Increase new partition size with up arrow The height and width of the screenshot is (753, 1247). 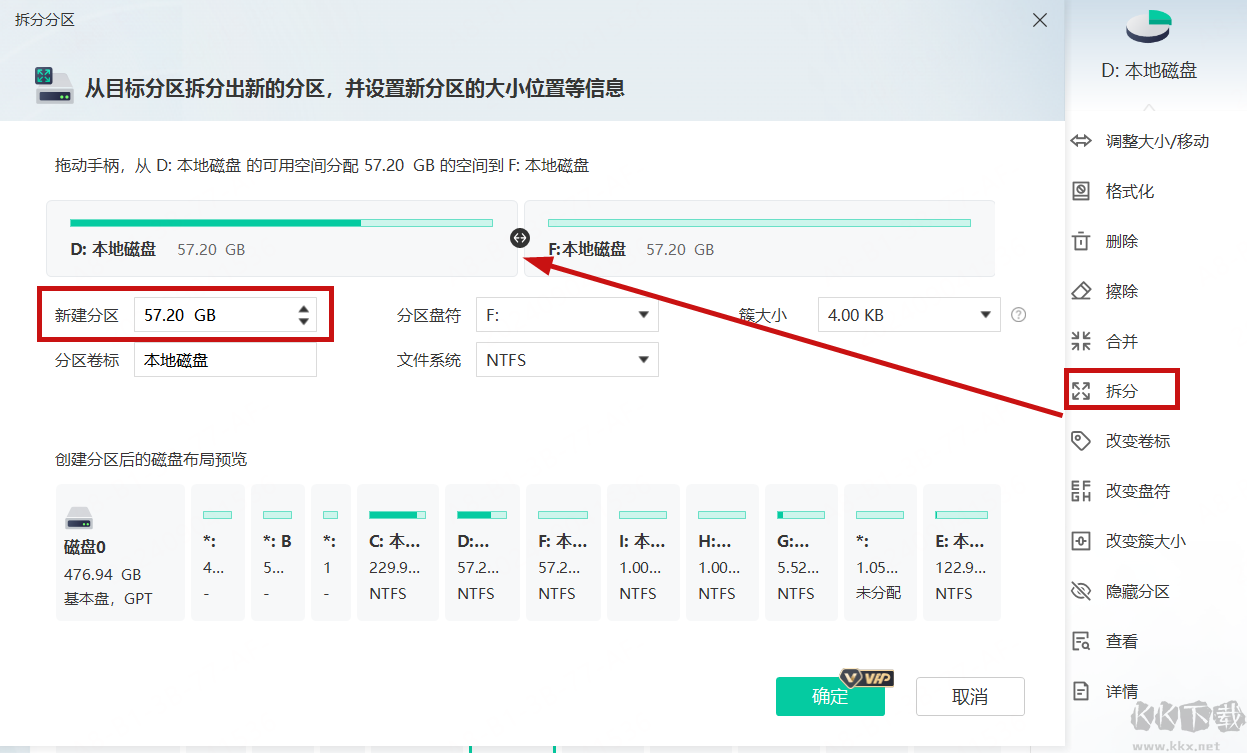303,308
